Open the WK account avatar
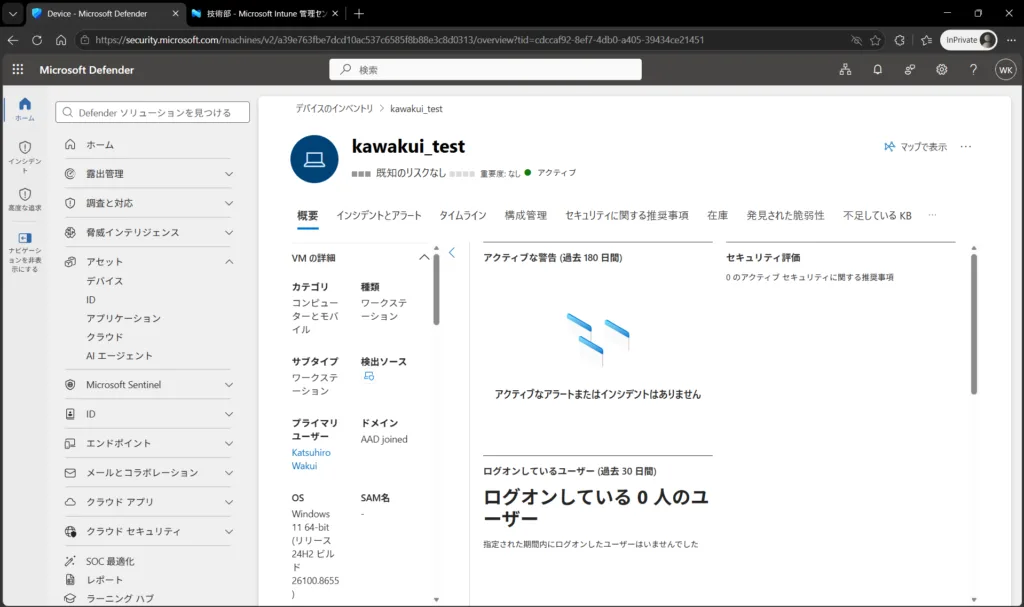The image size is (1024, 607). (1005, 69)
